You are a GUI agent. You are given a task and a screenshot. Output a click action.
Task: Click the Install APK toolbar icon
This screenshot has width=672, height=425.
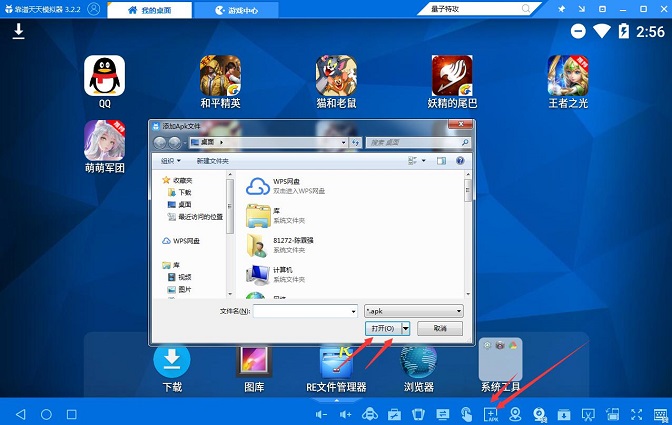pos(491,414)
